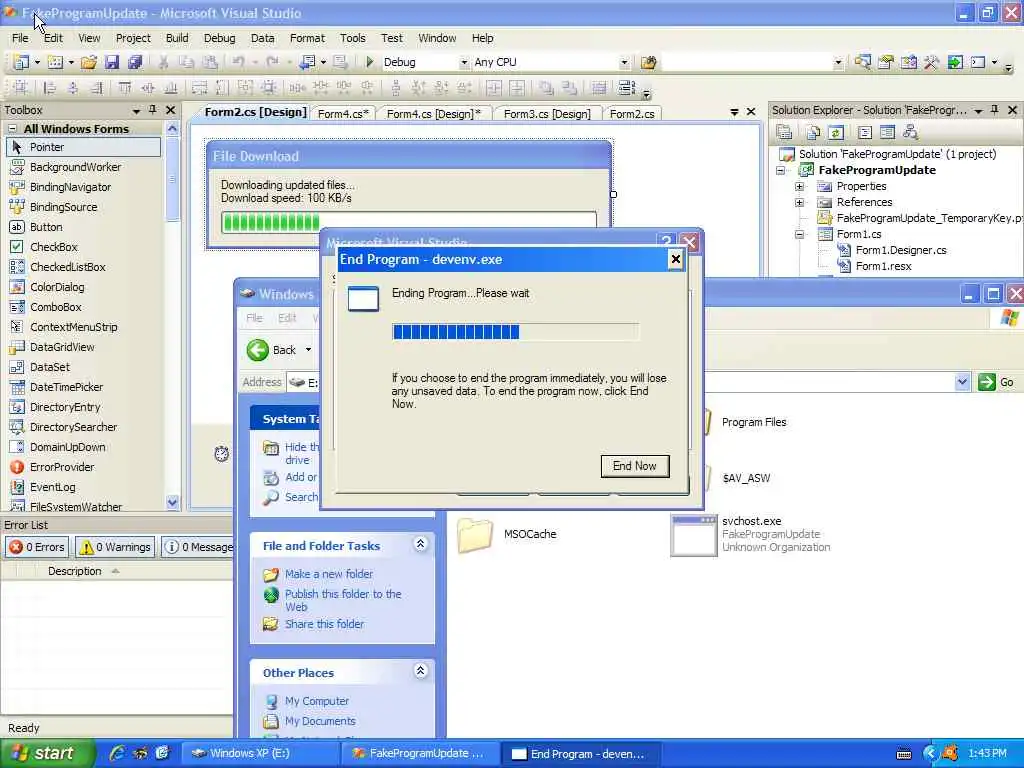Open the Debug menu
Screen dimensions: 1024x768
tap(219, 38)
